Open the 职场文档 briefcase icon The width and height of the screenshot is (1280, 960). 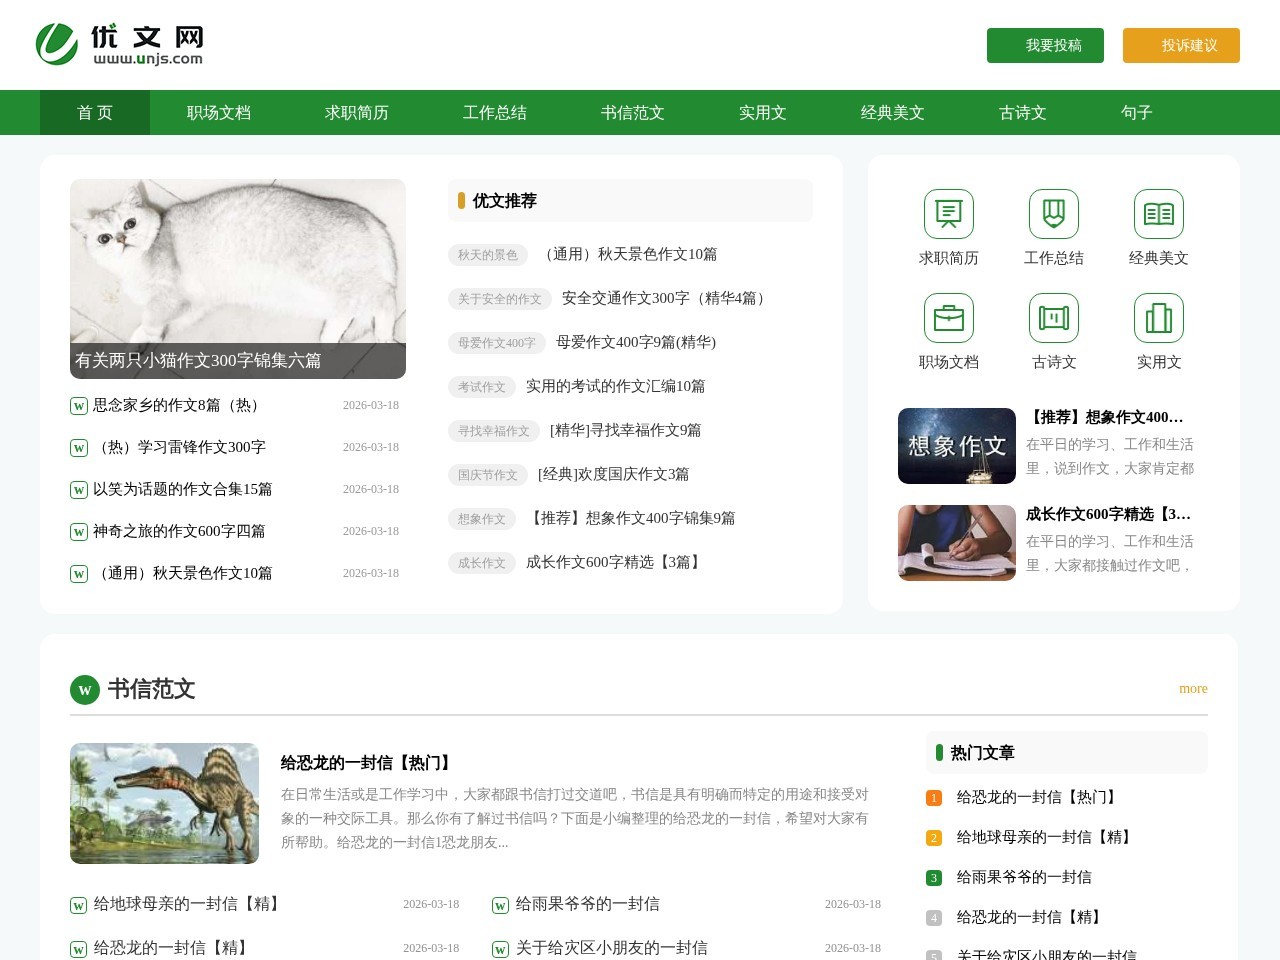tap(947, 317)
